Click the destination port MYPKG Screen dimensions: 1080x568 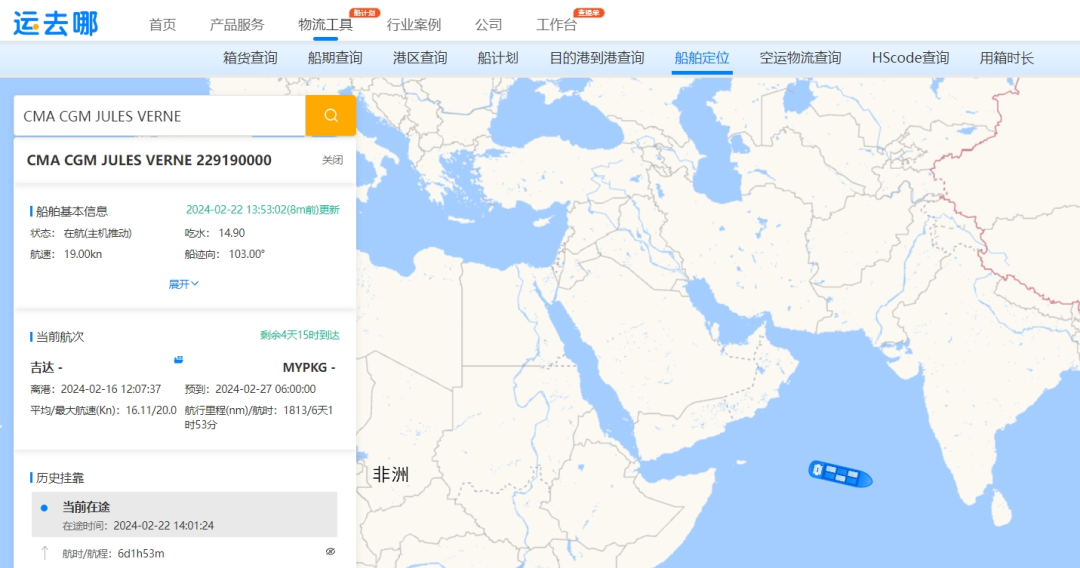[x=304, y=368]
